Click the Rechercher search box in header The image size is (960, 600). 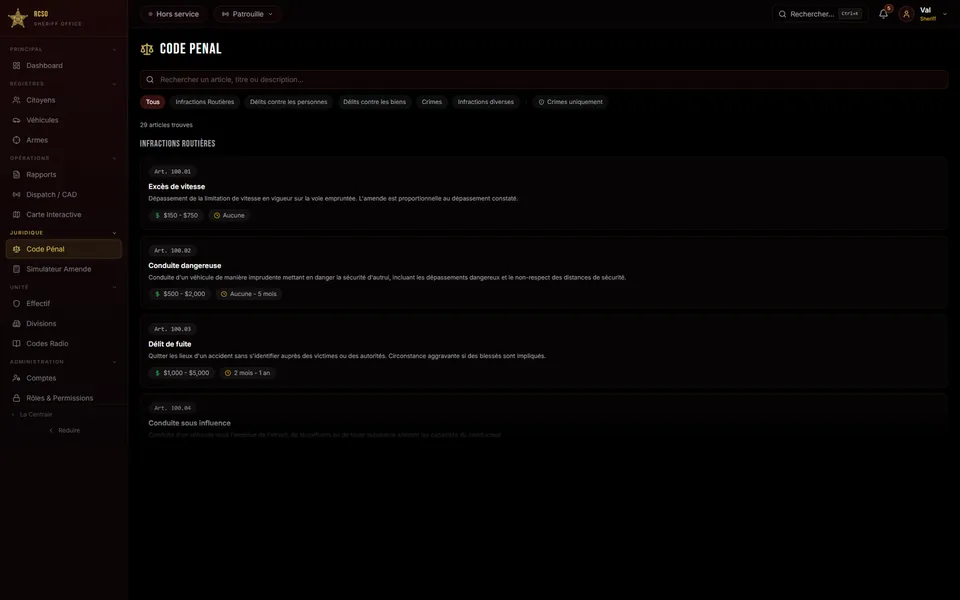point(820,14)
